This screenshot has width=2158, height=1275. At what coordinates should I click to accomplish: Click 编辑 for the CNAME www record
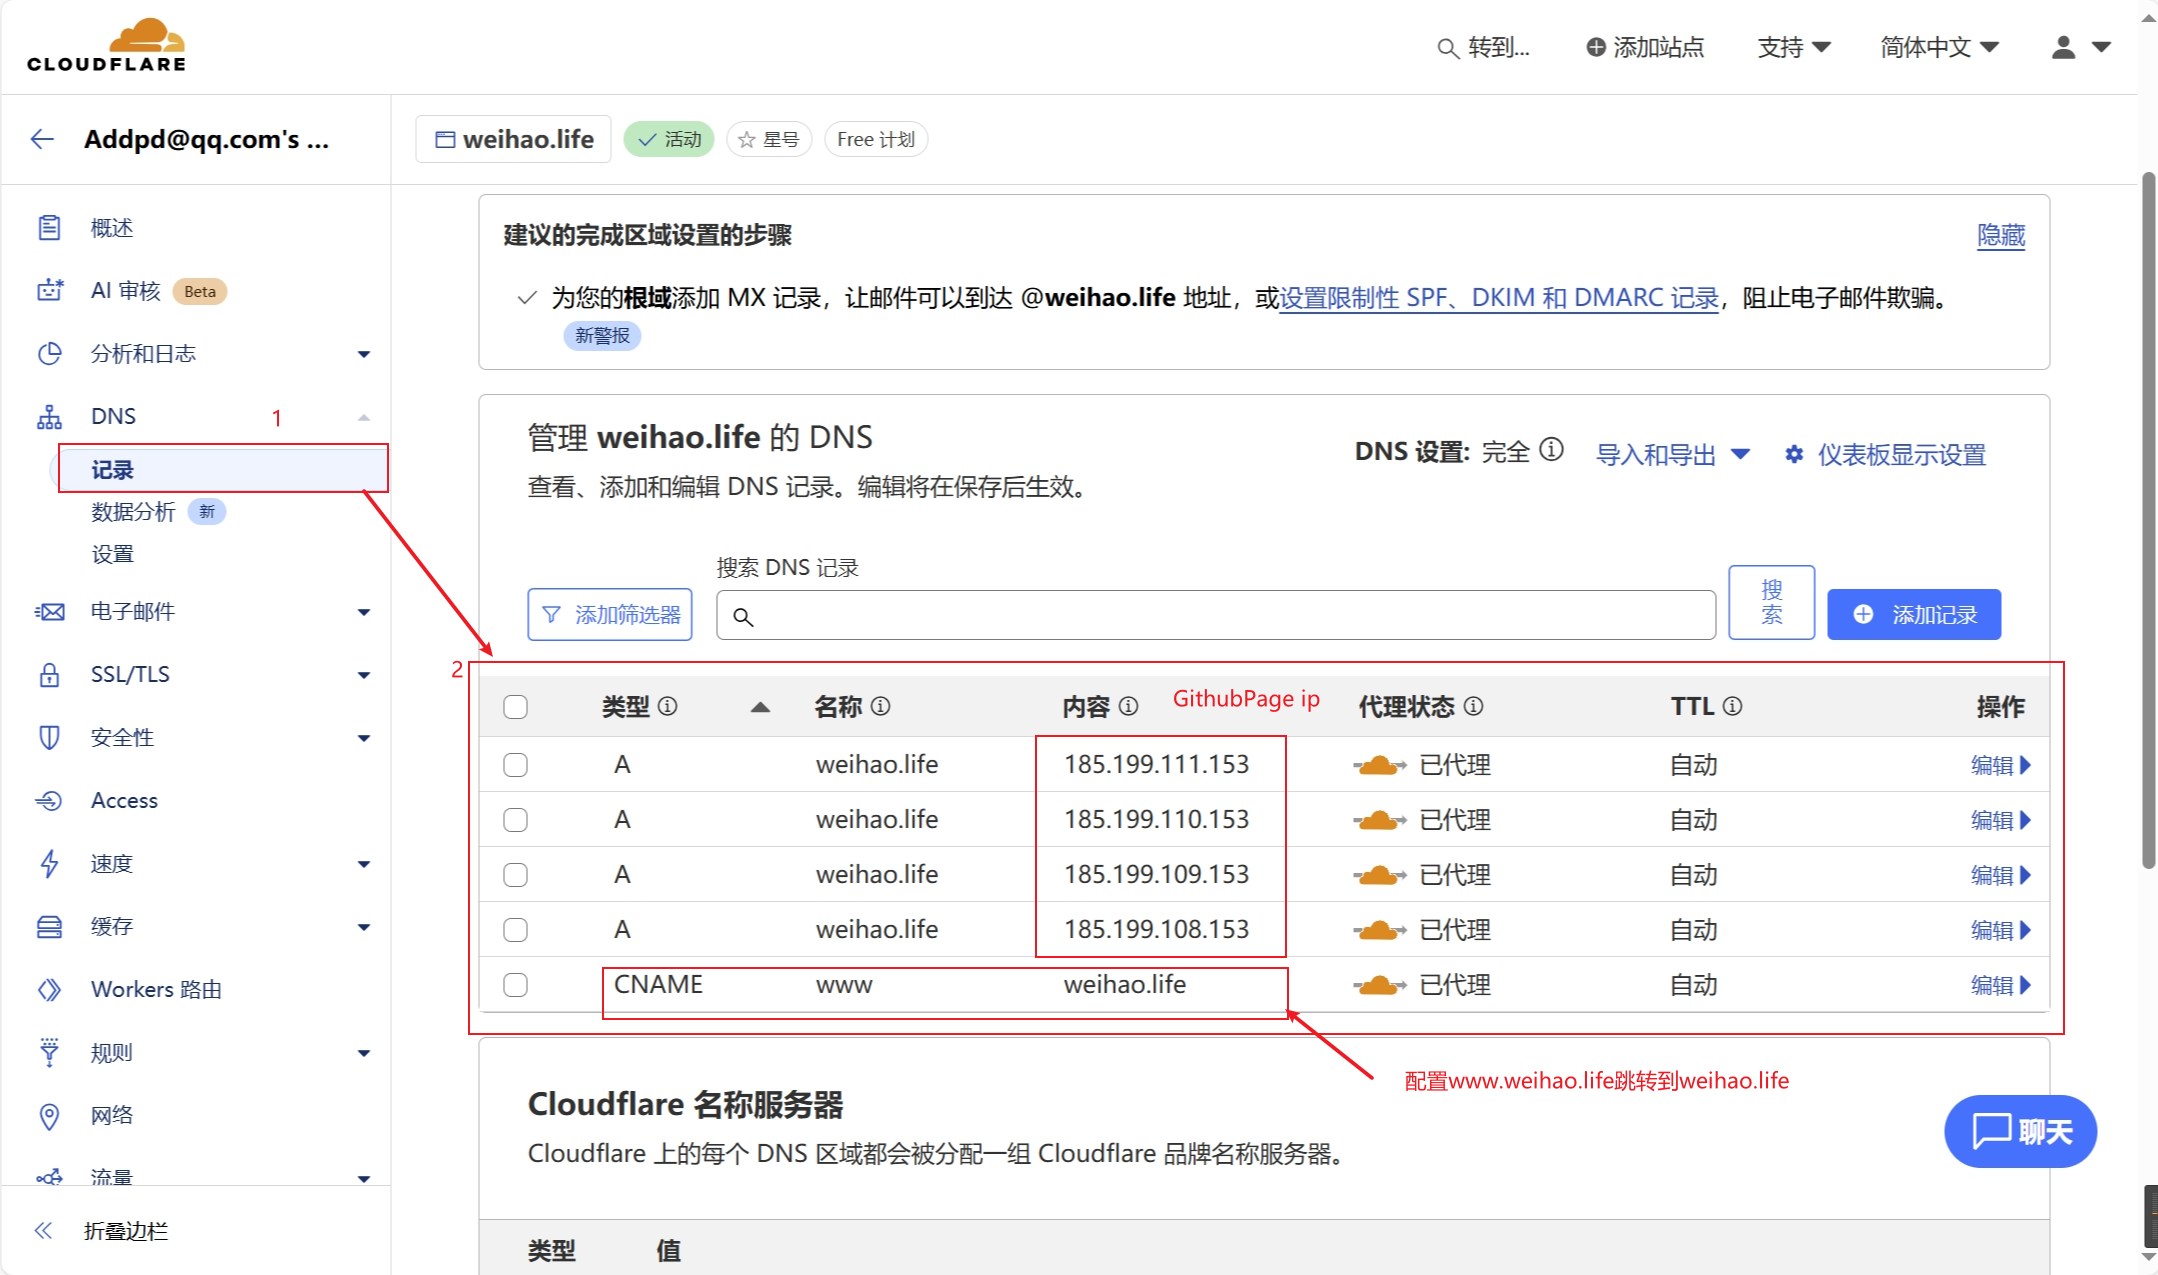tap(2001, 985)
